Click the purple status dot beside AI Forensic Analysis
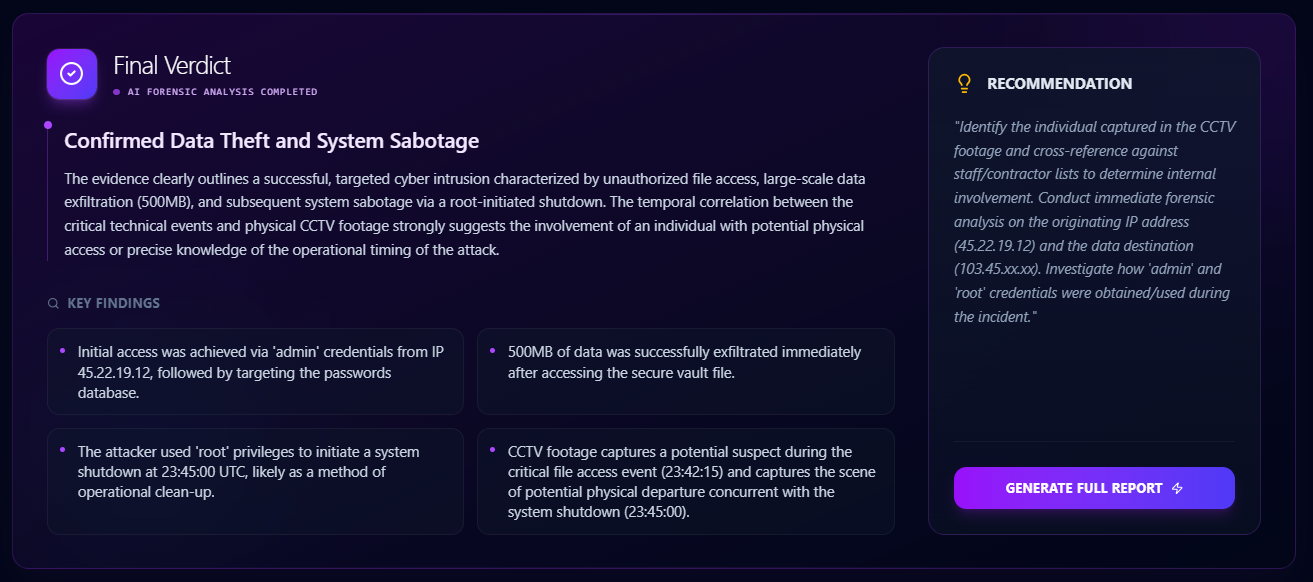Image resolution: width=1313 pixels, height=582 pixels. pyautogui.click(x=116, y=92)
